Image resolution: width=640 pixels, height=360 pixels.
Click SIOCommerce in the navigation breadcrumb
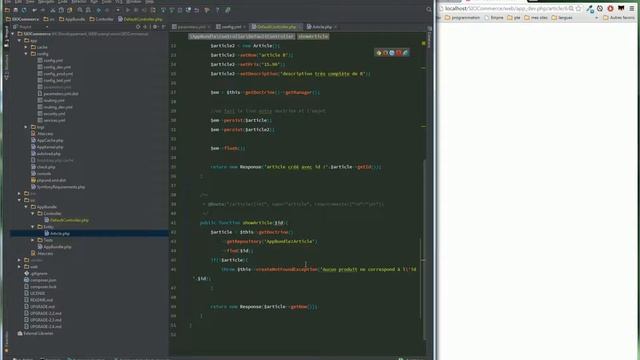point(22,19)
